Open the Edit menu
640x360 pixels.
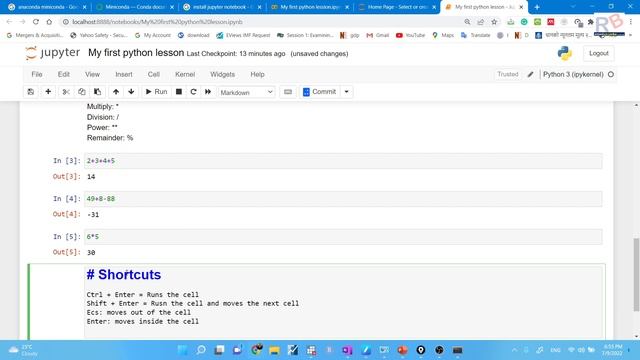pos(64,74)
